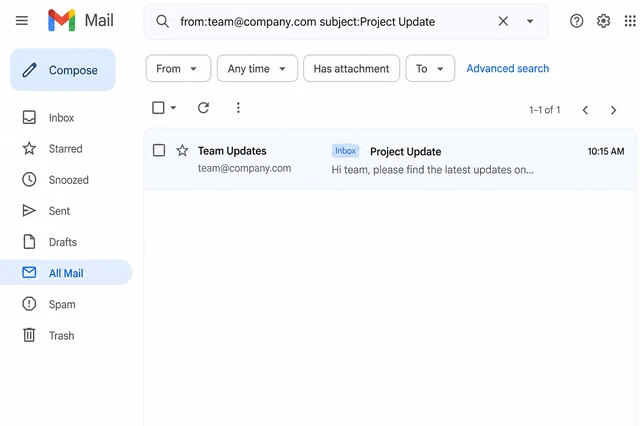Open the Any time filter dropdown
Image resolution: width=640 pixels, height=426 pixels.
click(257, 69)
